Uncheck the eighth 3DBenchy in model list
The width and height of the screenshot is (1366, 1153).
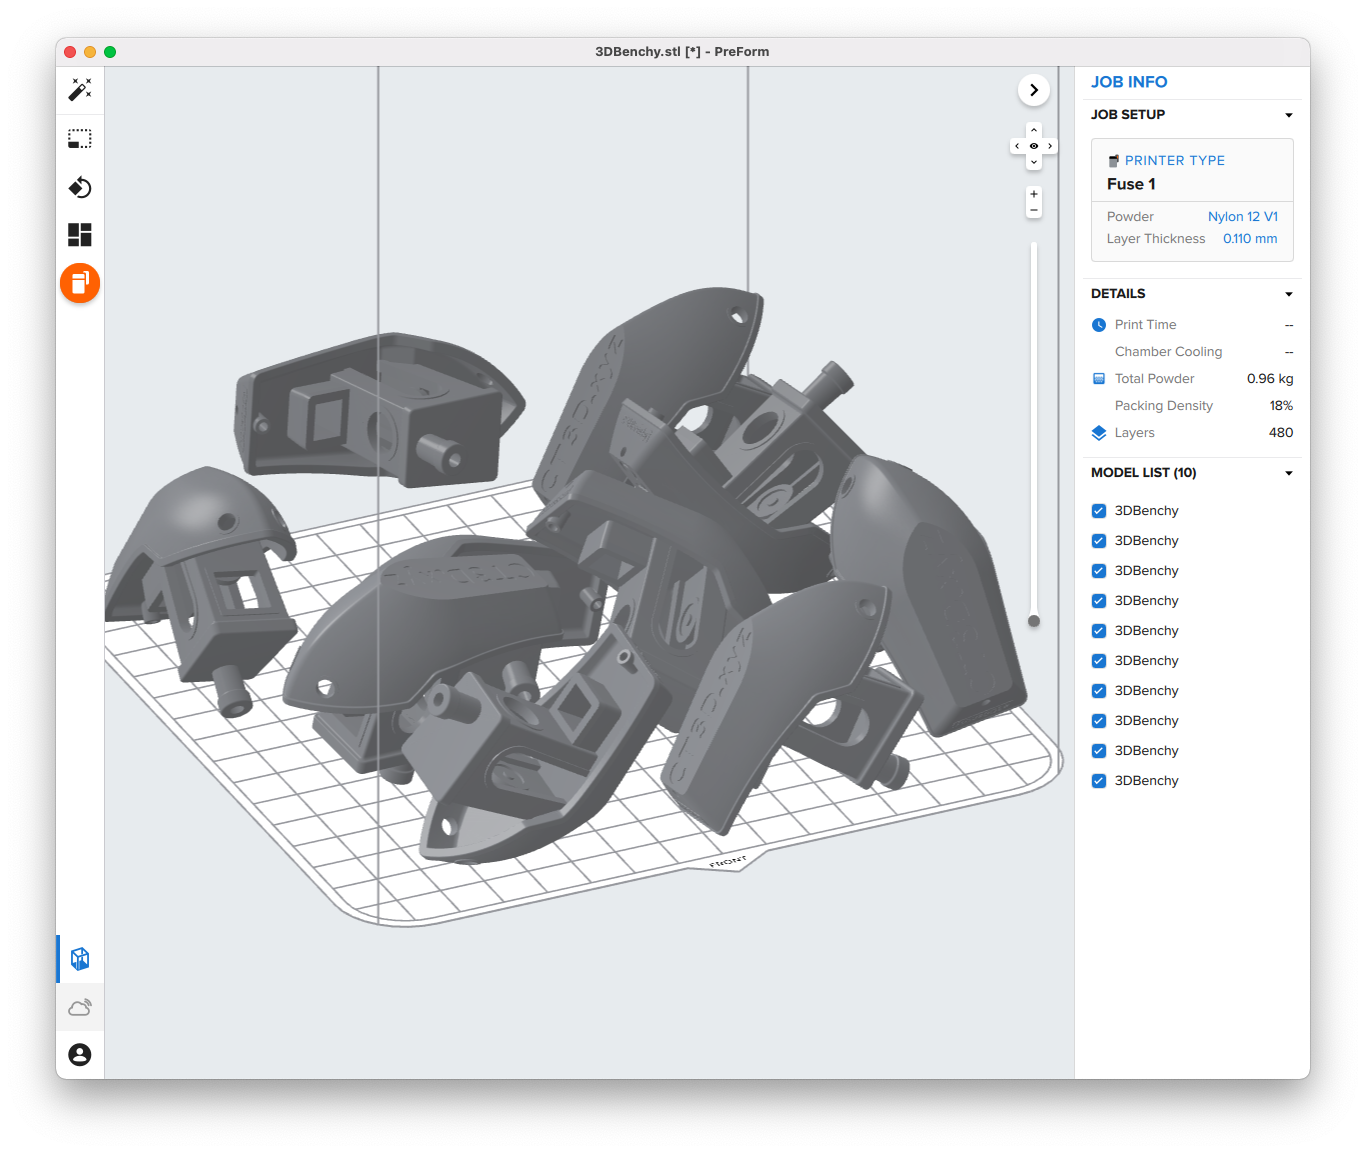[1099, 721]
